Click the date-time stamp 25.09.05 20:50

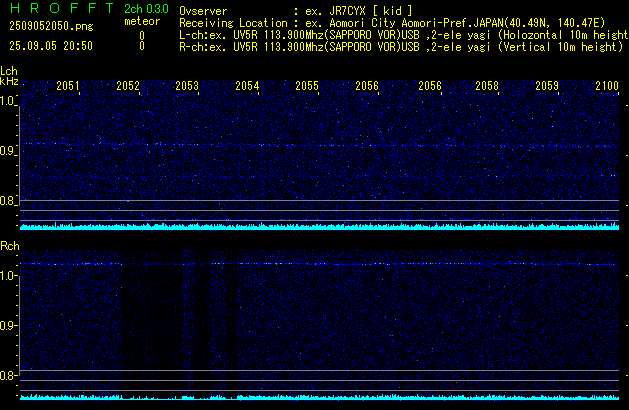[x=51, y=46]
